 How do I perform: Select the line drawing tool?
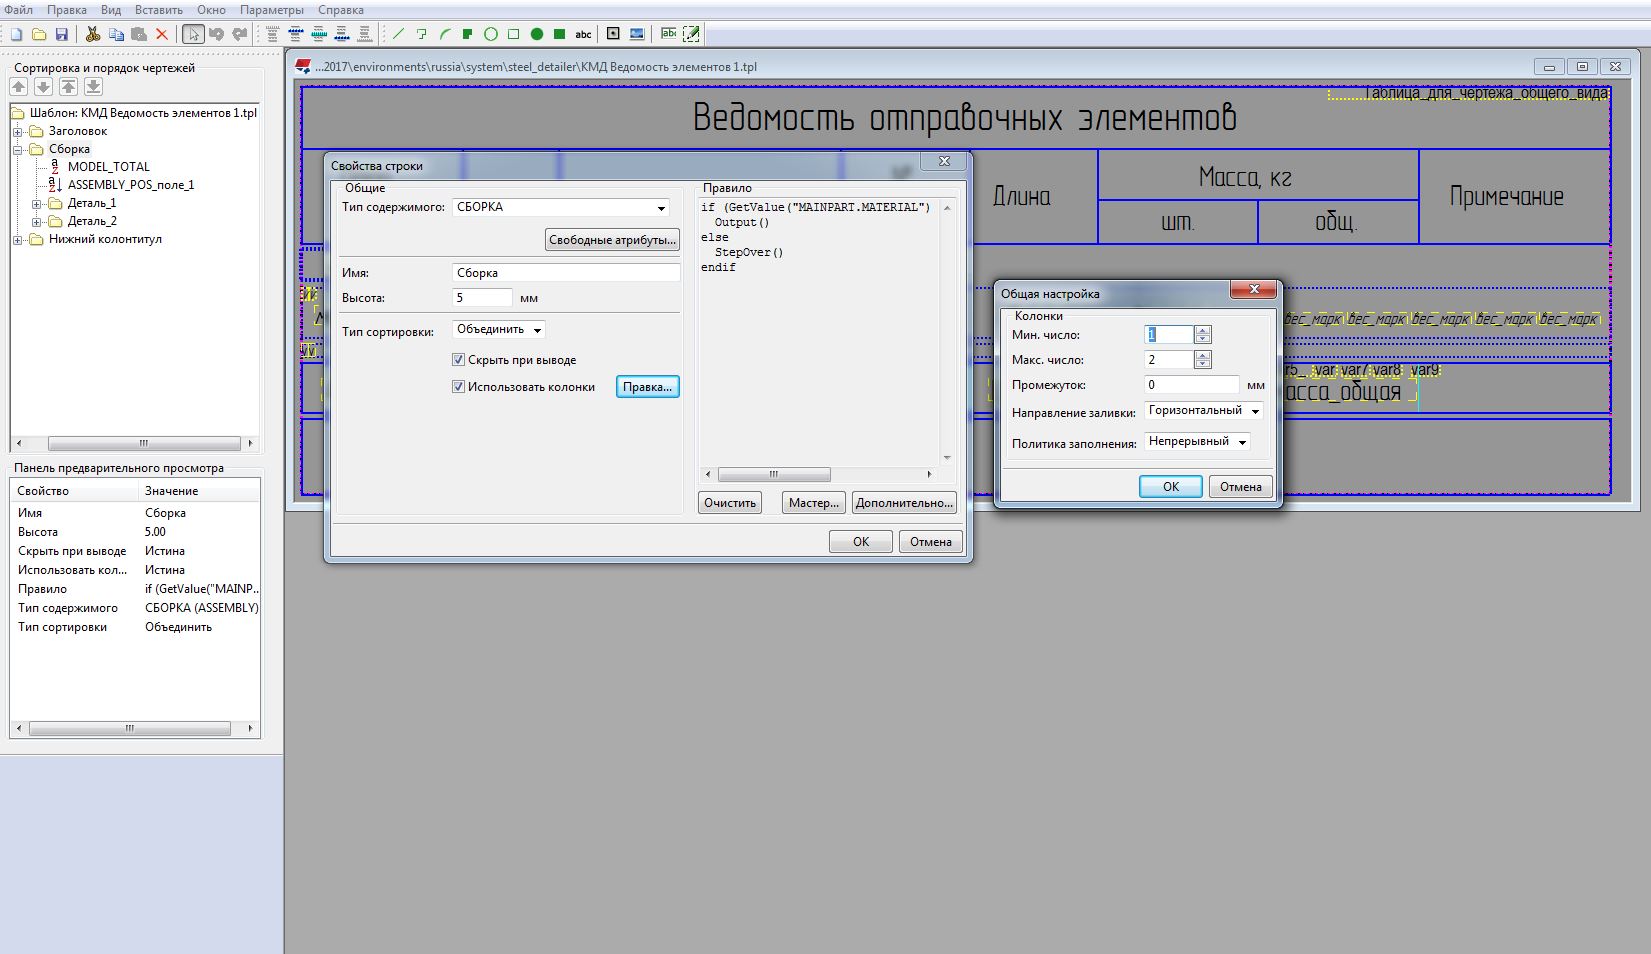pos(398,34)
